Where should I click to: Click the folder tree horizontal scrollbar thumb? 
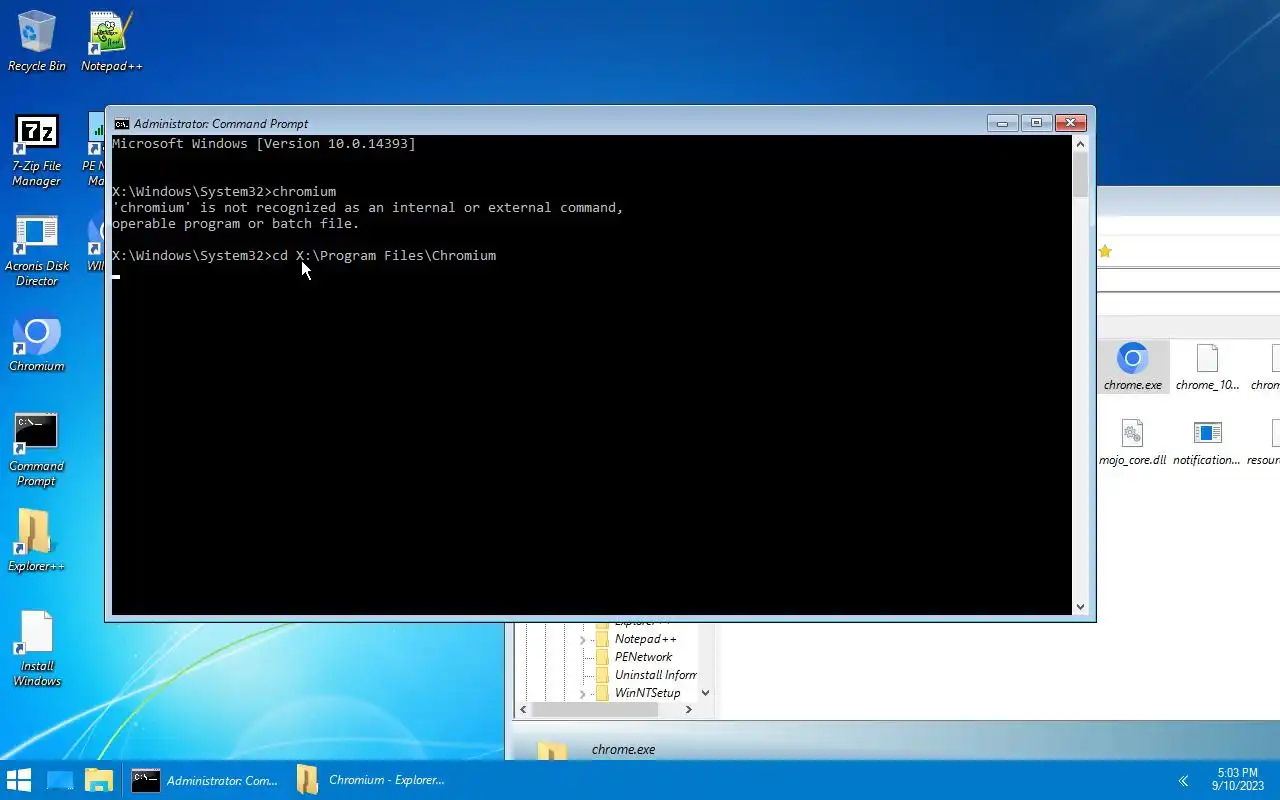[594, 709]
